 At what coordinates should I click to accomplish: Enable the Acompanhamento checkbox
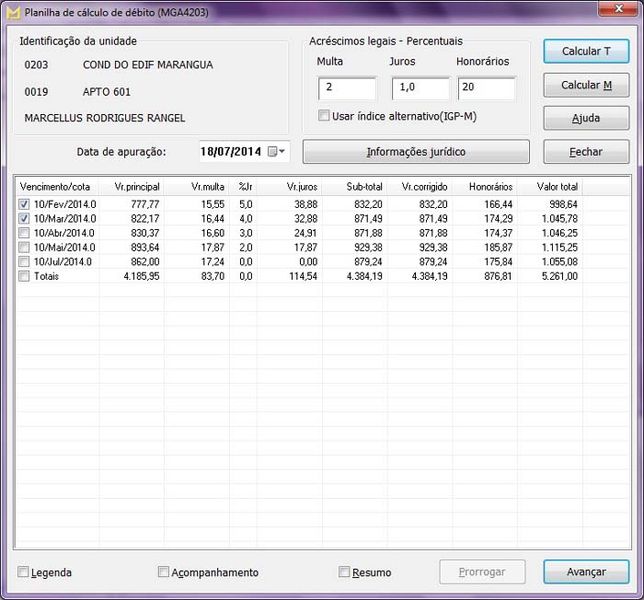click(164, 573)
